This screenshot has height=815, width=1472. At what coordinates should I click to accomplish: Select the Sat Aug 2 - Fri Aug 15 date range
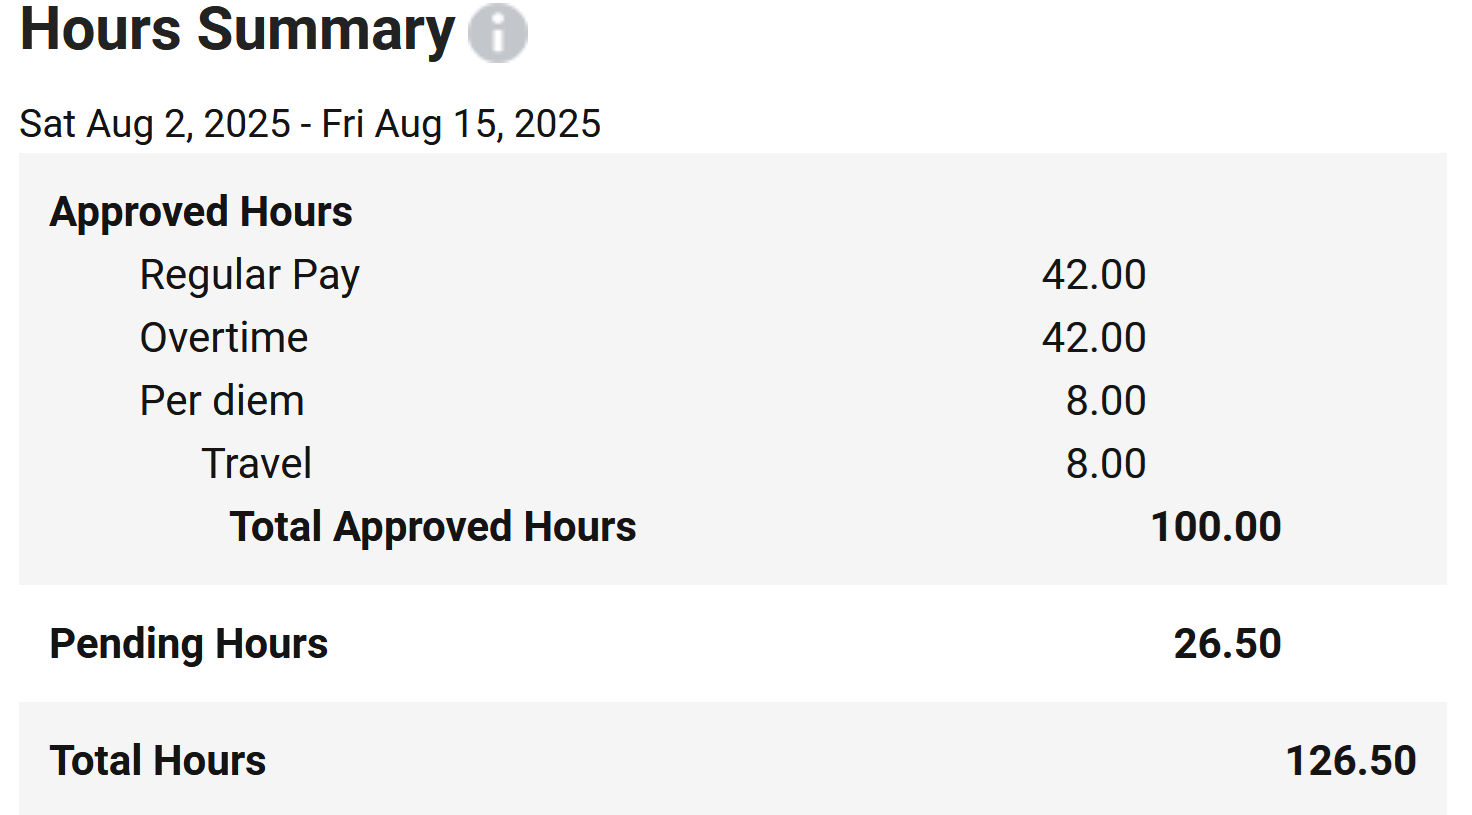310,124
